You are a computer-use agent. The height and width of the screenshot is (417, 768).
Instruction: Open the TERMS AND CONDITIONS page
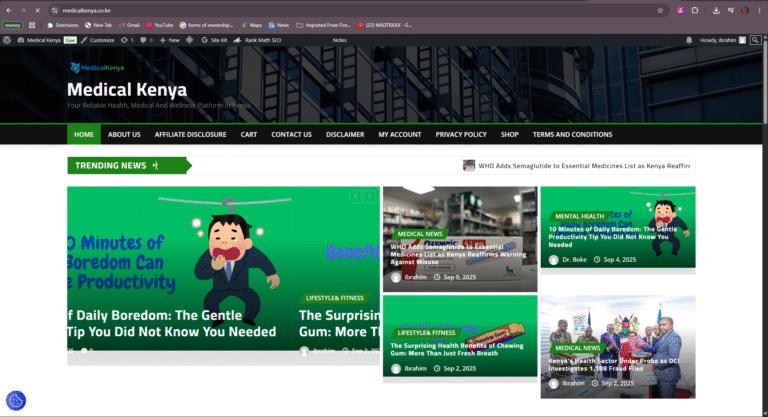click(572, 134)
